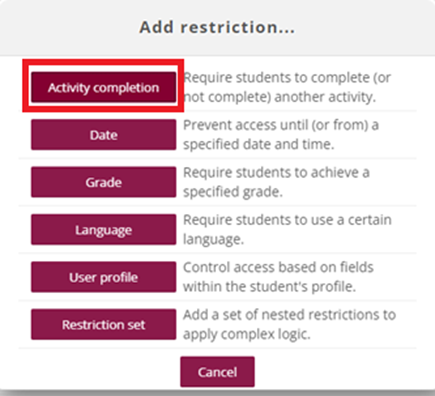
Task: Click the 'Prevent access until' description text
Action: point(281,135)
